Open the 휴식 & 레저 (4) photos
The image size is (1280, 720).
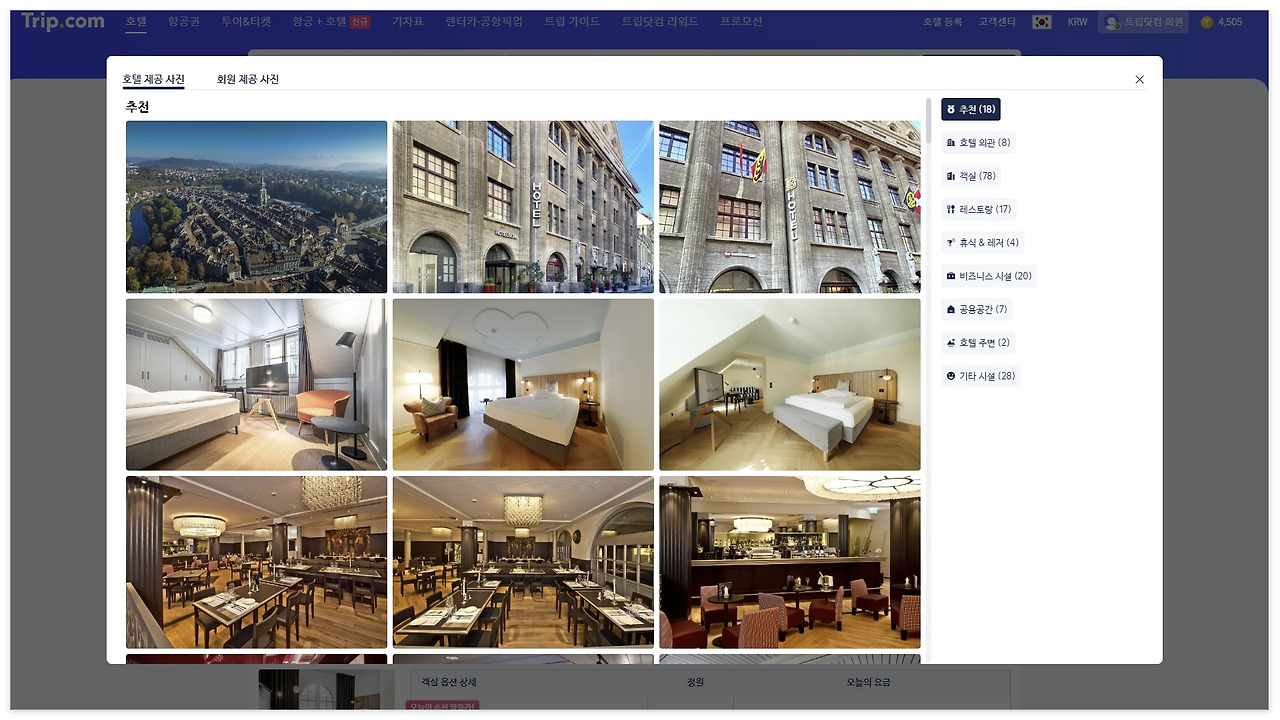(x=983, y=243)
